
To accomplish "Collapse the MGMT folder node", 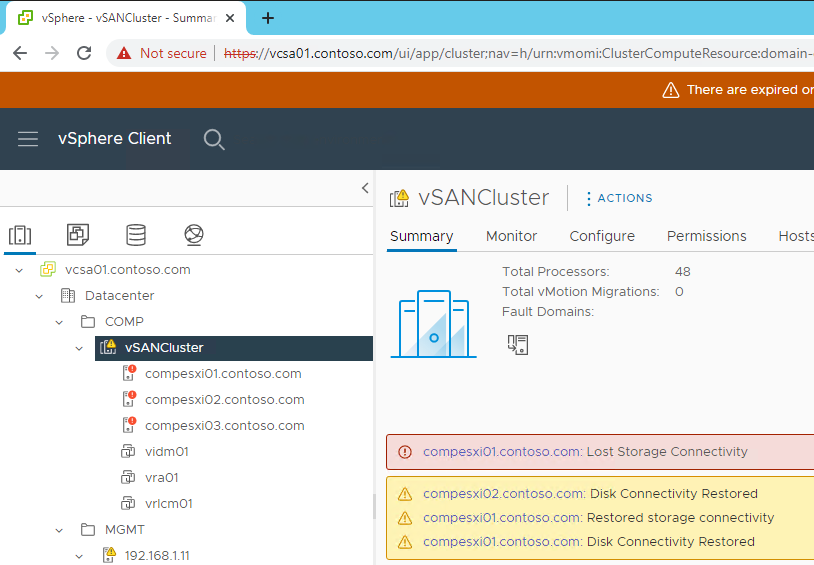I will [x=59, y=530].
